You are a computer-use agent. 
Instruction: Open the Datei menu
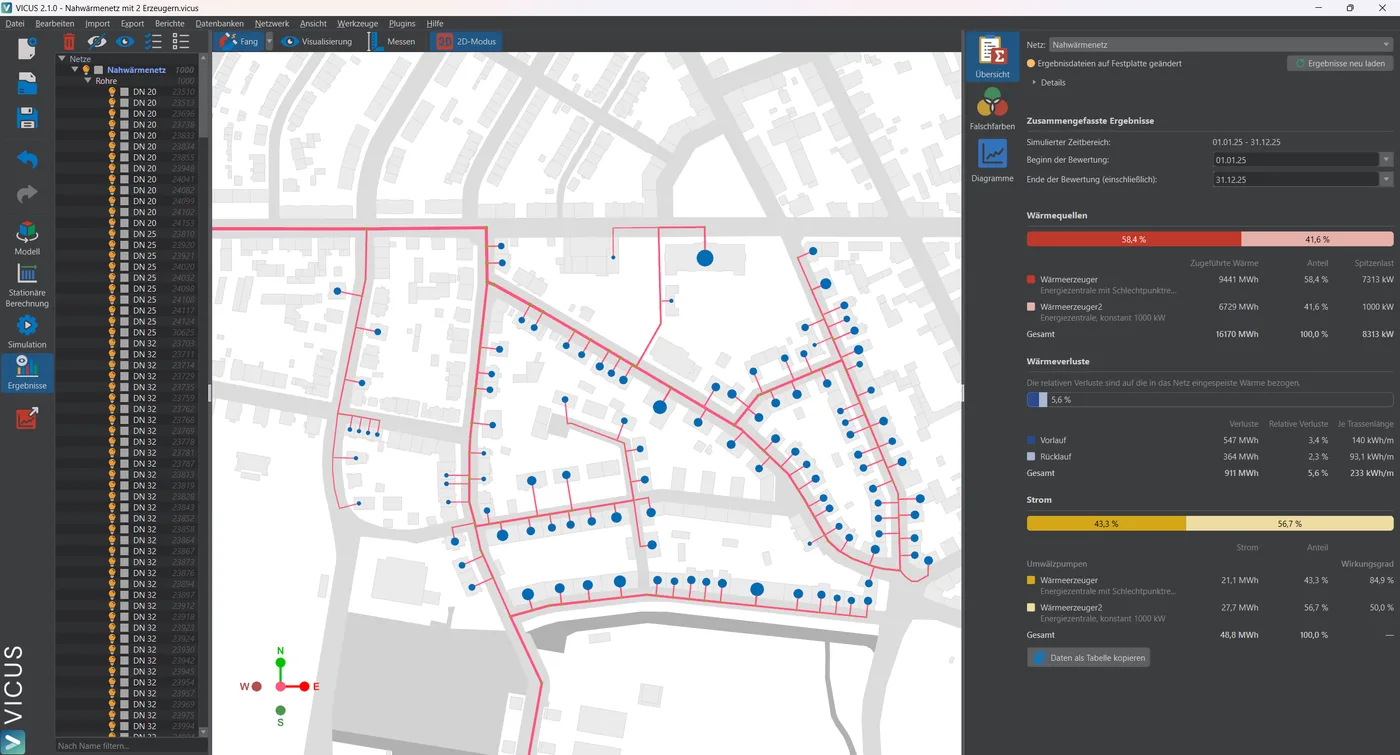(15, 23)
